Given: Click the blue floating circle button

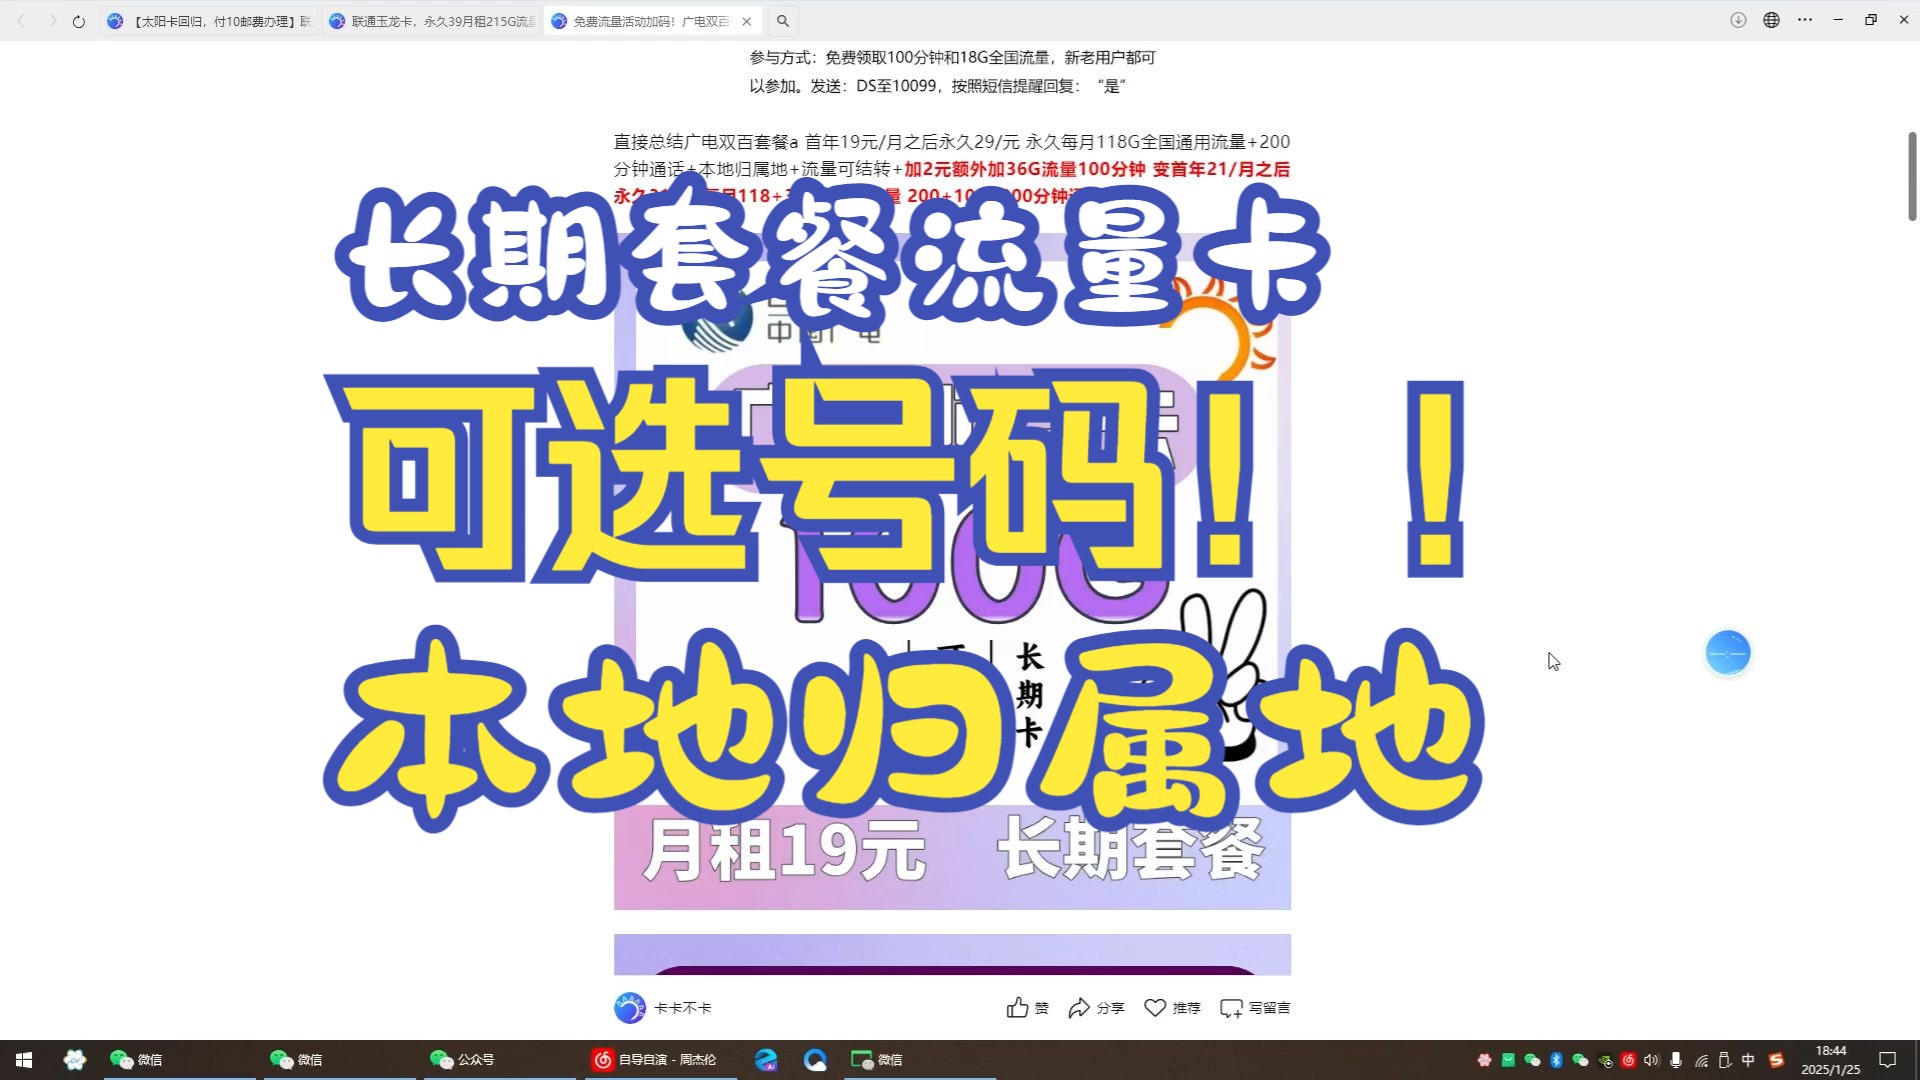Looking at the screenshot, I should [x=1728, y=653].
